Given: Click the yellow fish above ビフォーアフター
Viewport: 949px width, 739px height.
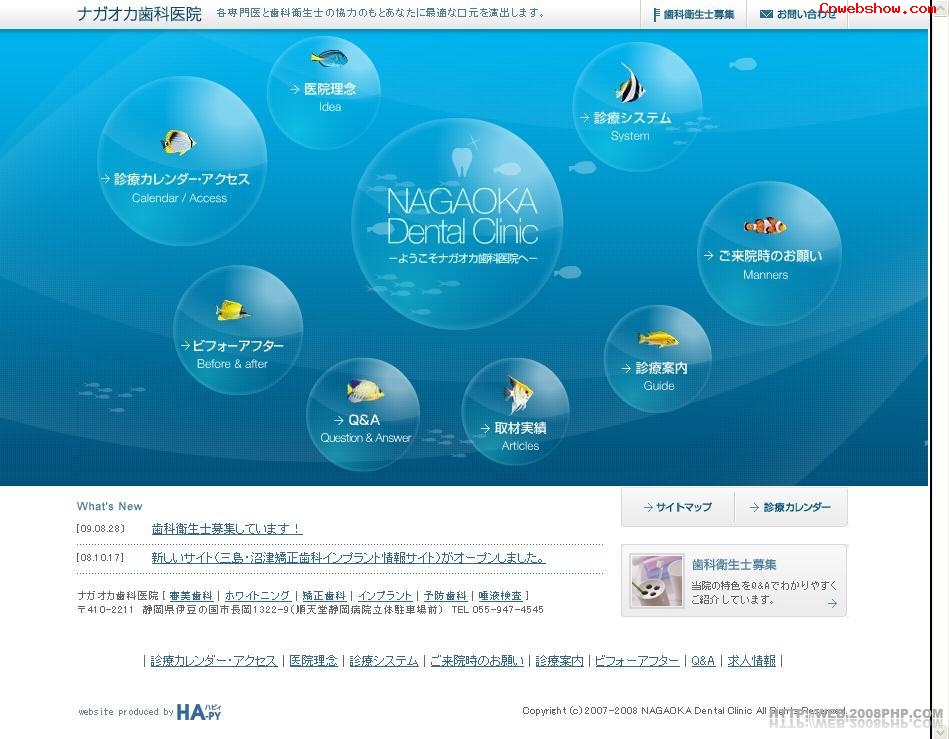Looking at the screenshot, I should pyautogui.click(x=232, y=310).
